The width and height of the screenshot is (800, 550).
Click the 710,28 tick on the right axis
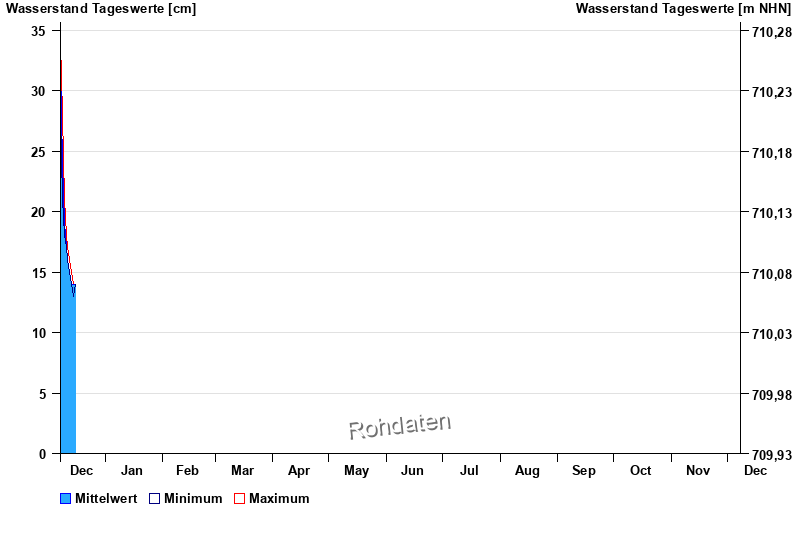[x=771, y=32]
